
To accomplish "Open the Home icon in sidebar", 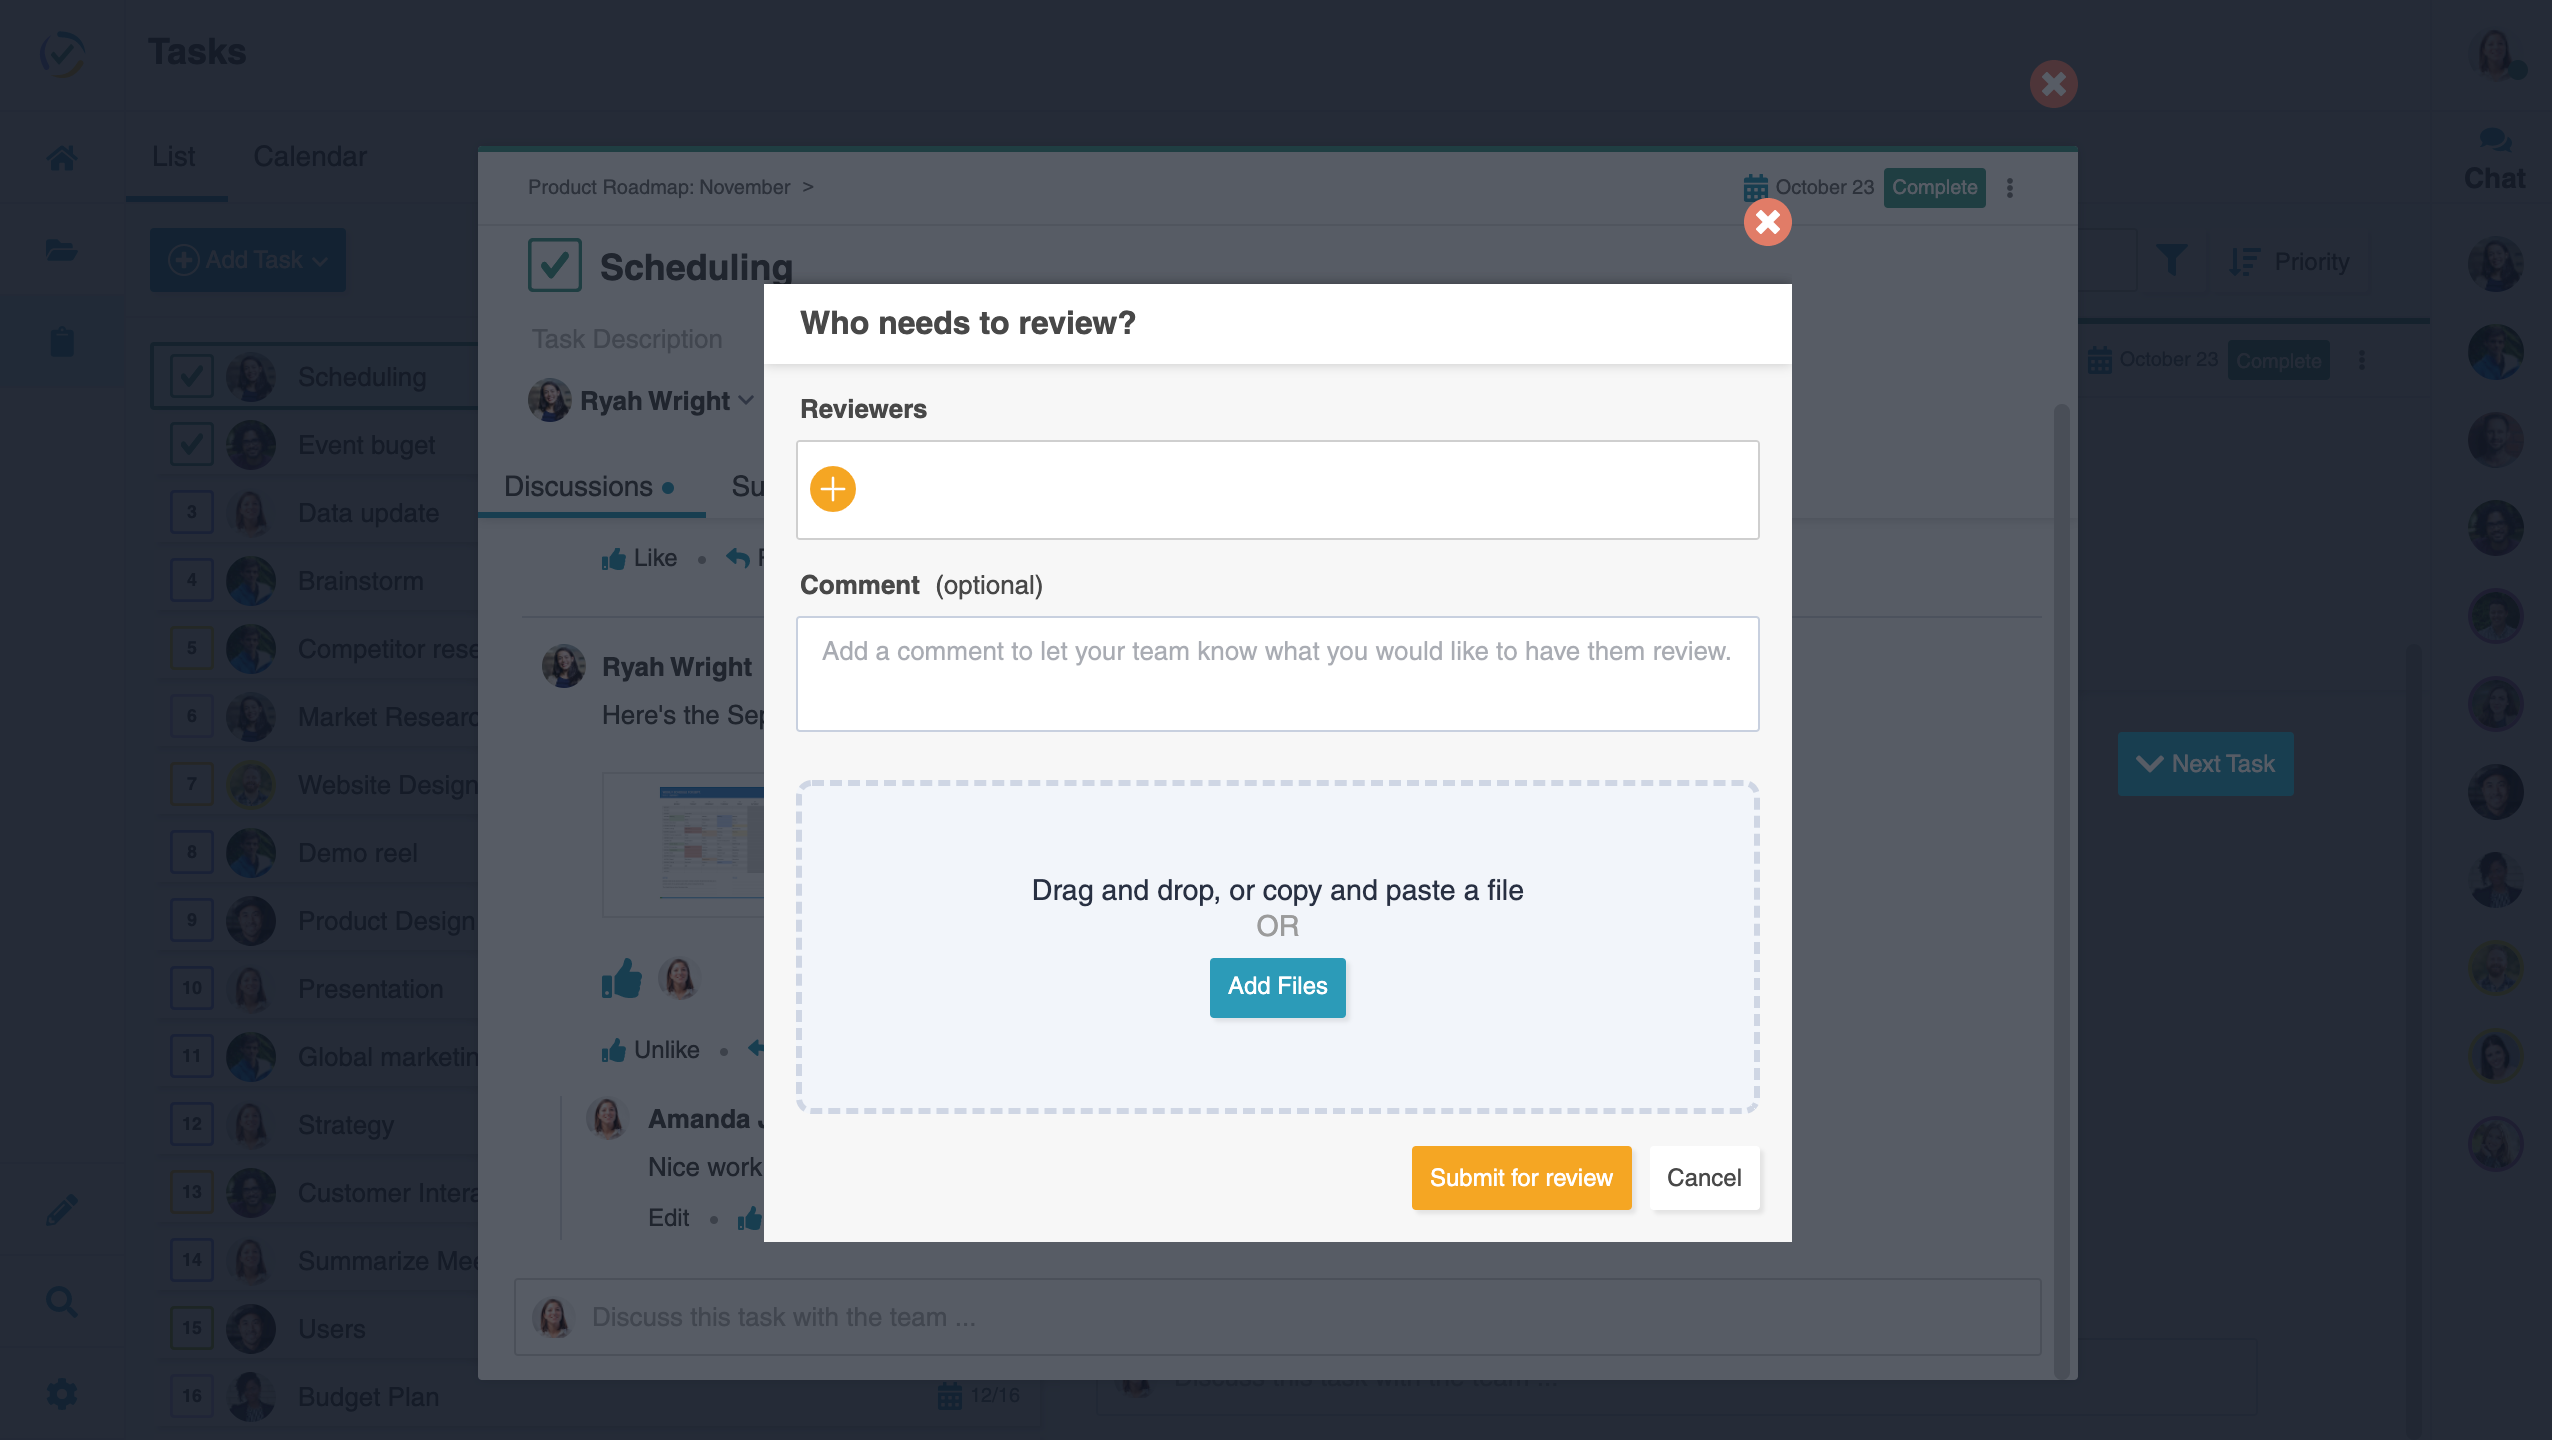I will tap(62, 157).
